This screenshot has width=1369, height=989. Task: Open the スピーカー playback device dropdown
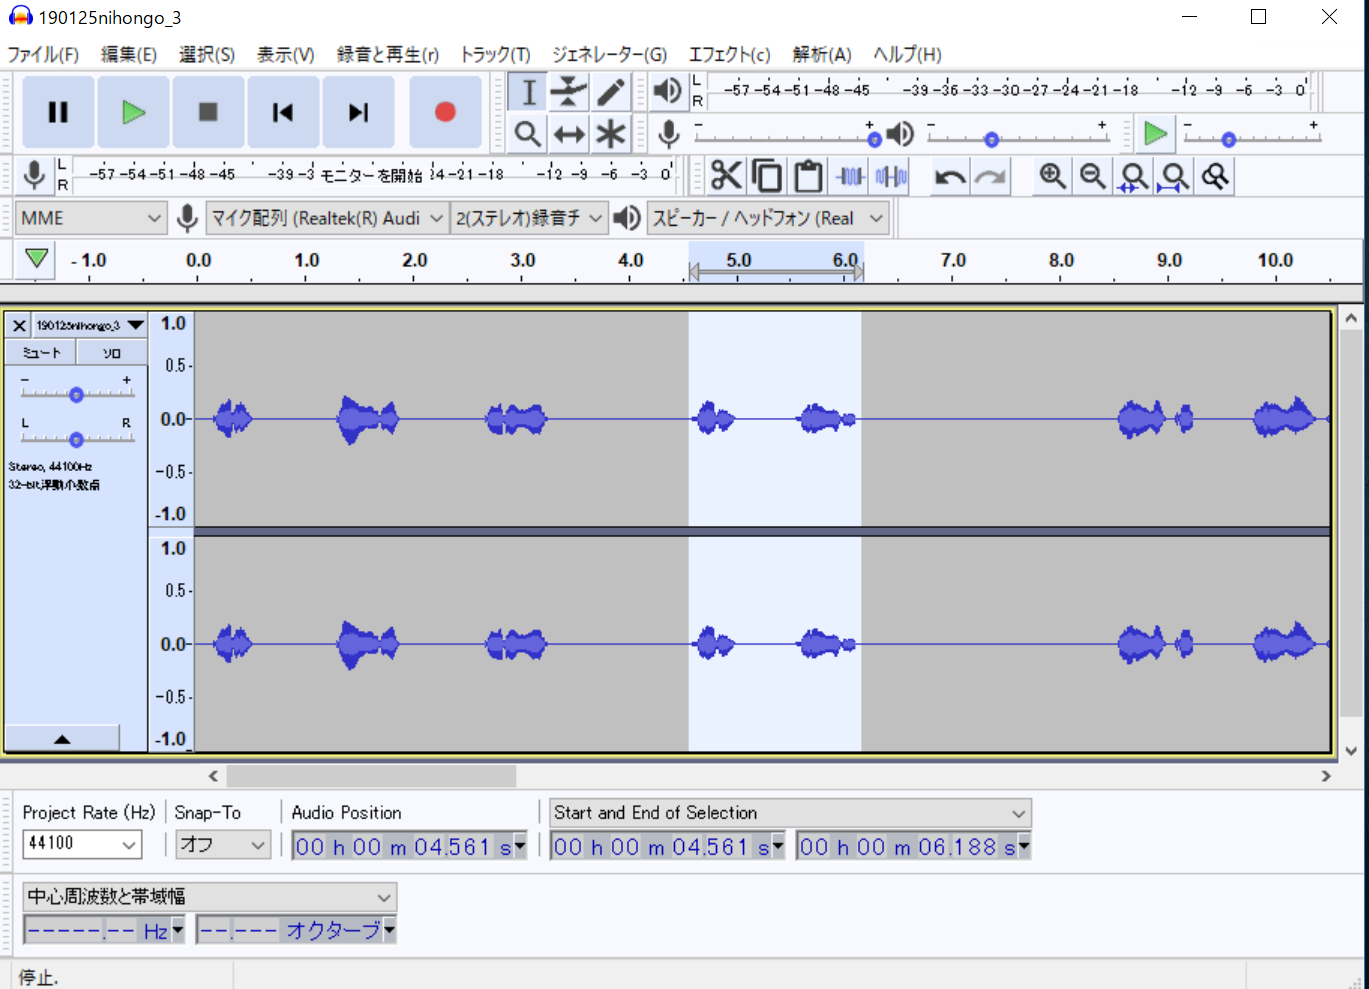click(768, 218)
